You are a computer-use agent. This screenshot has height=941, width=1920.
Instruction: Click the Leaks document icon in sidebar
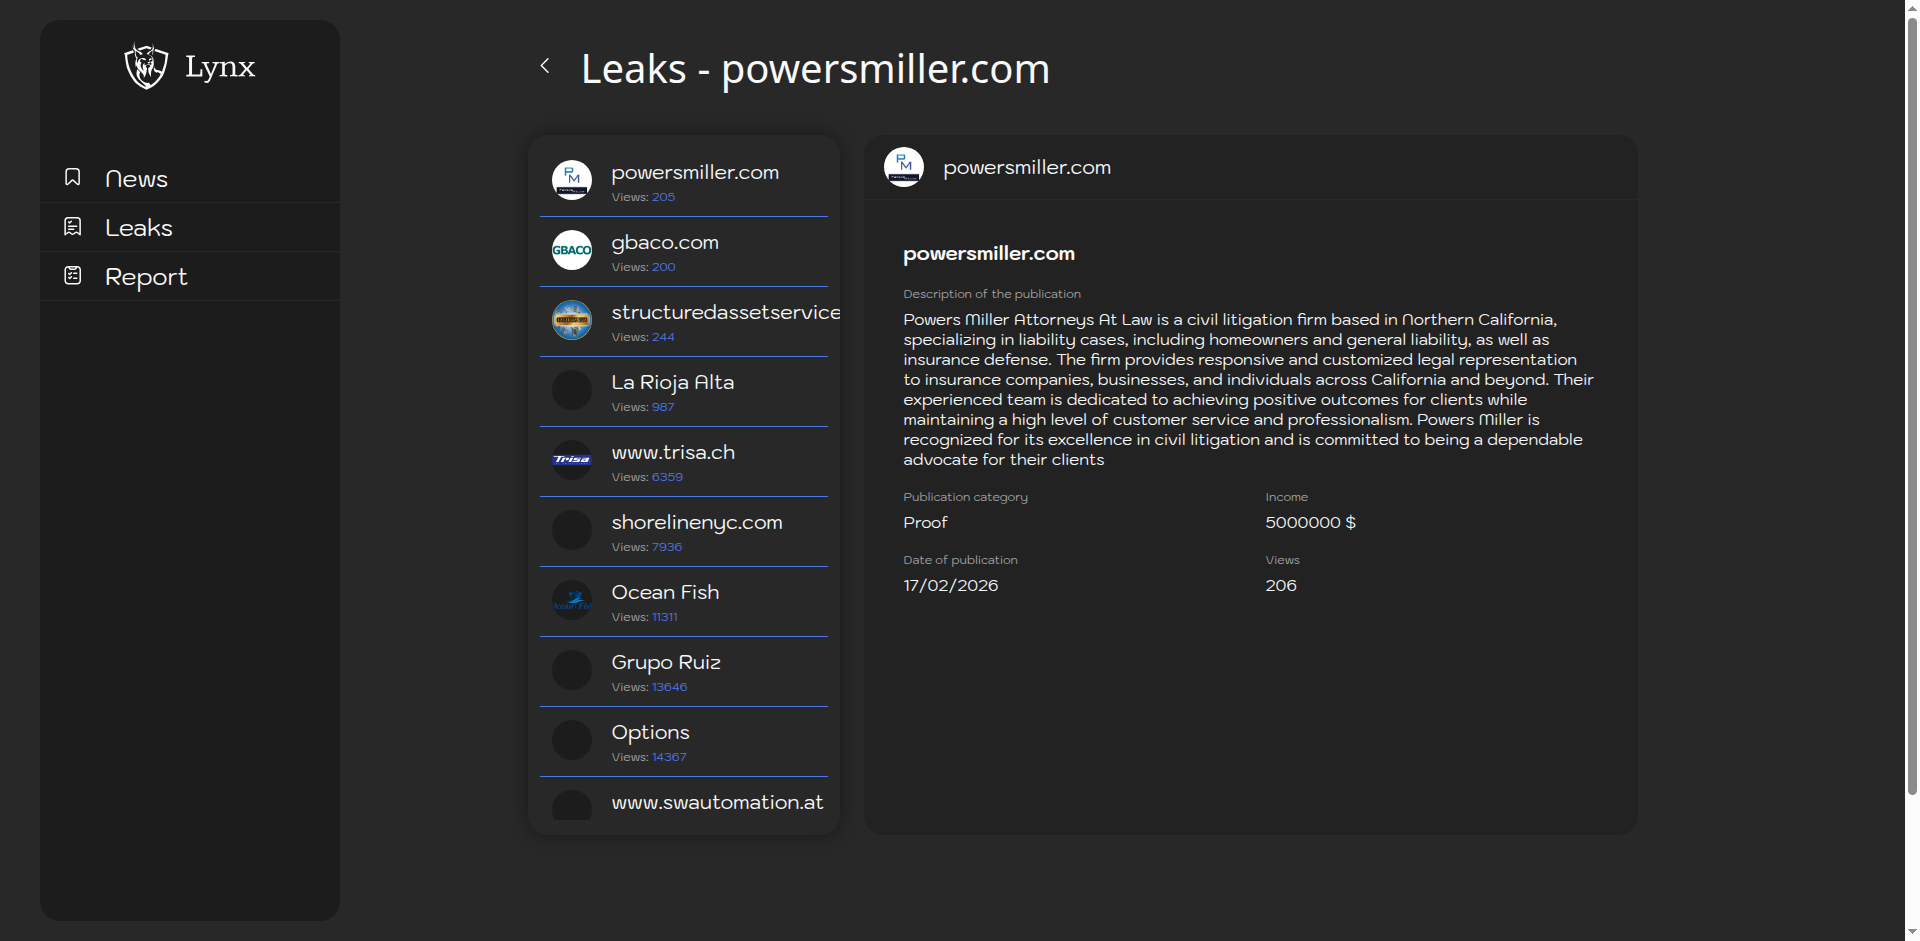click(73, 227)
